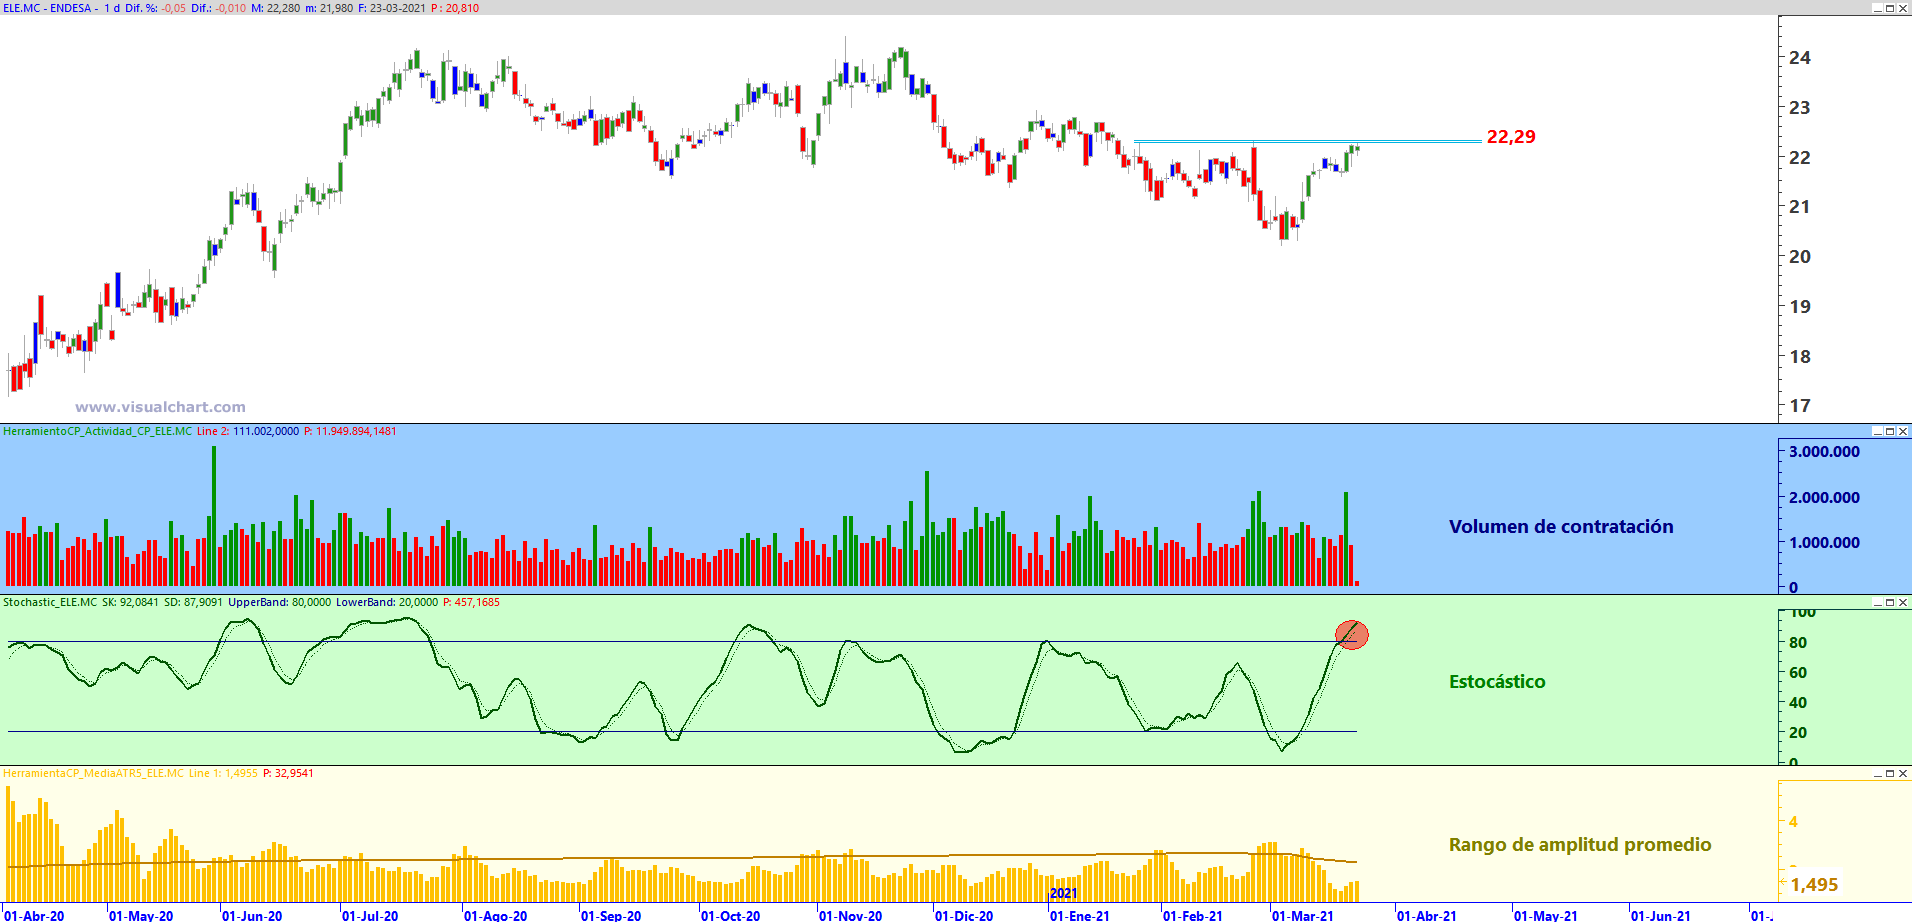Click the "UpperBand: 80,0000" value in Stochastic header

(x=279, y=602)
